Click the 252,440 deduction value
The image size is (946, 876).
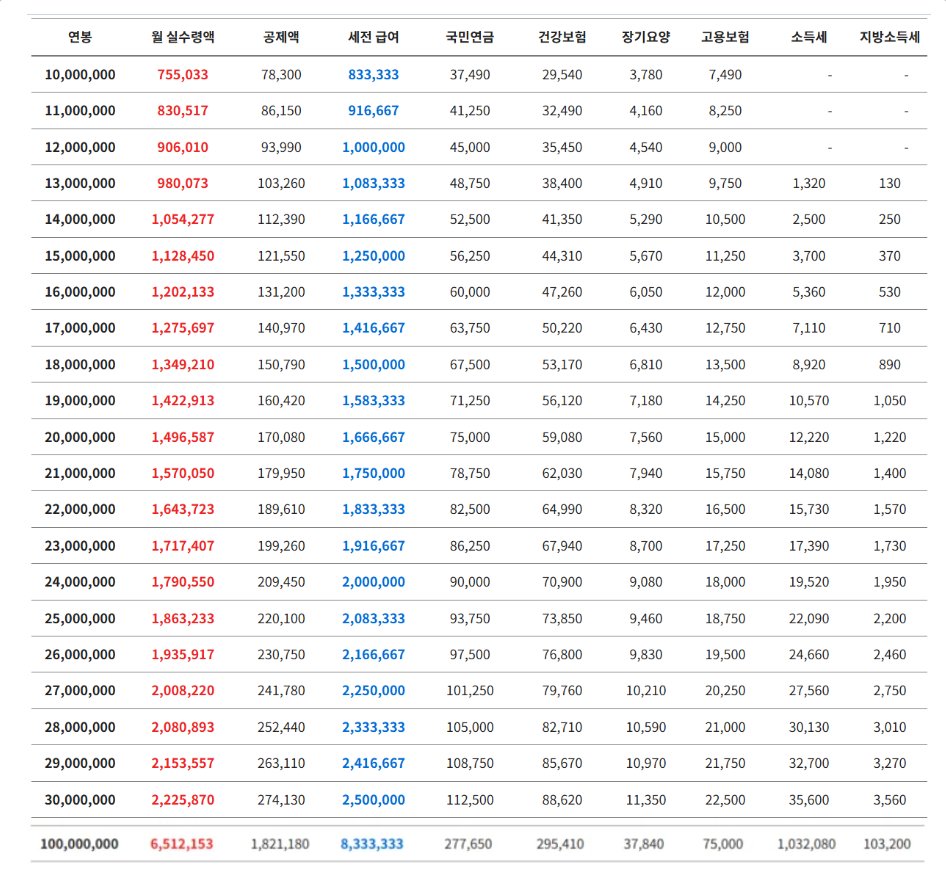point(281,728)
